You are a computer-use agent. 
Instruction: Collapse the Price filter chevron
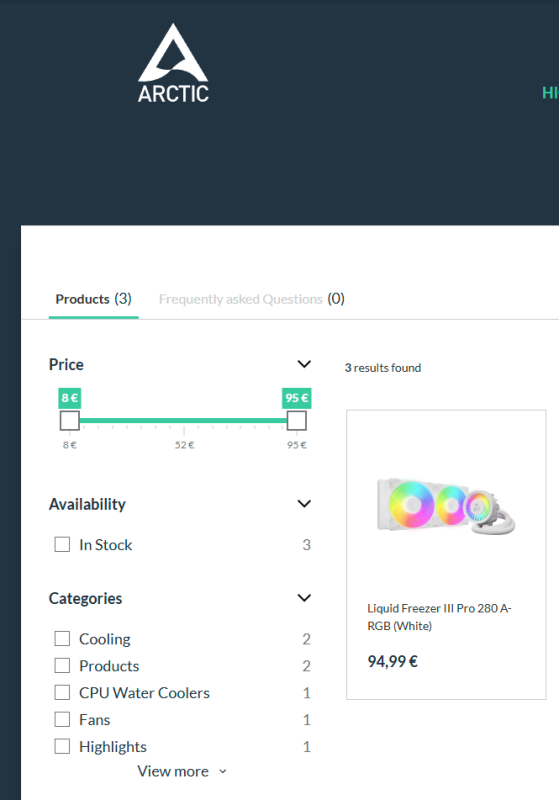click(304, 364)
